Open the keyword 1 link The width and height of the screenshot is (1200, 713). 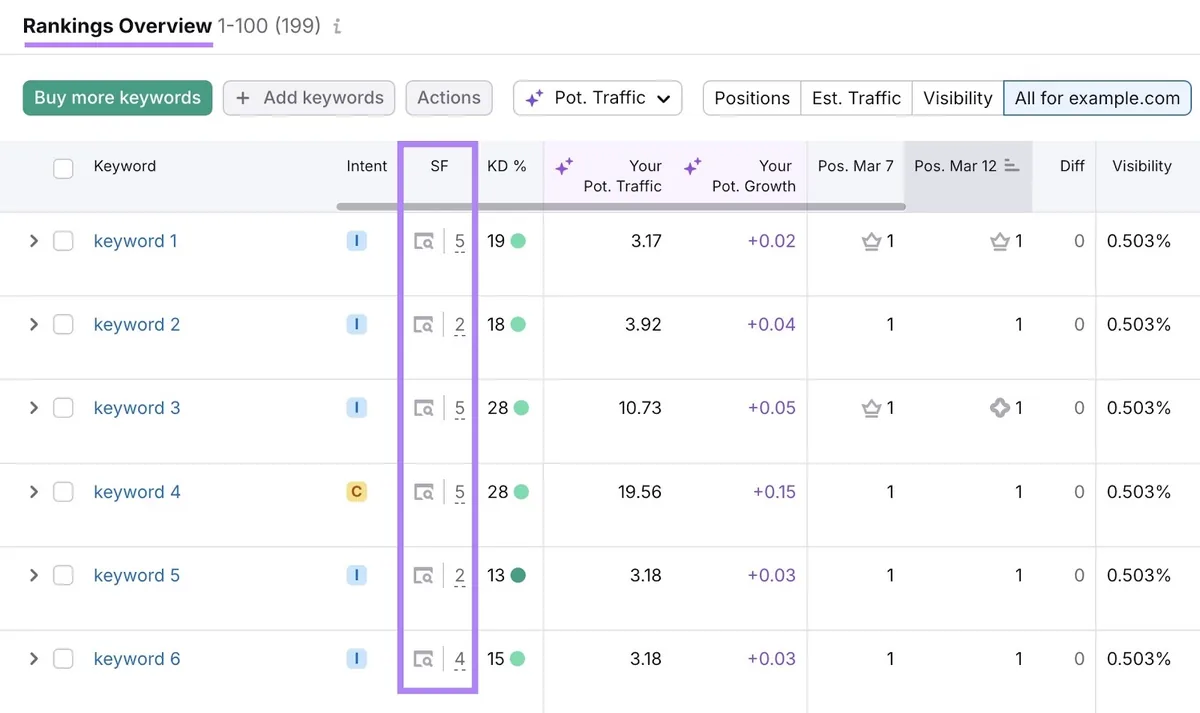(x=135, y=241)
